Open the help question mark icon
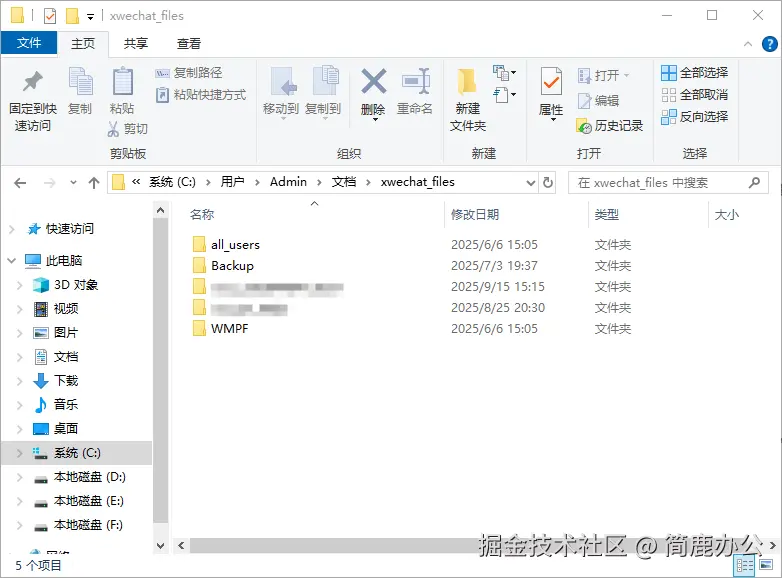The height and width of the screenshot is (578, 782). pos(770,44)
